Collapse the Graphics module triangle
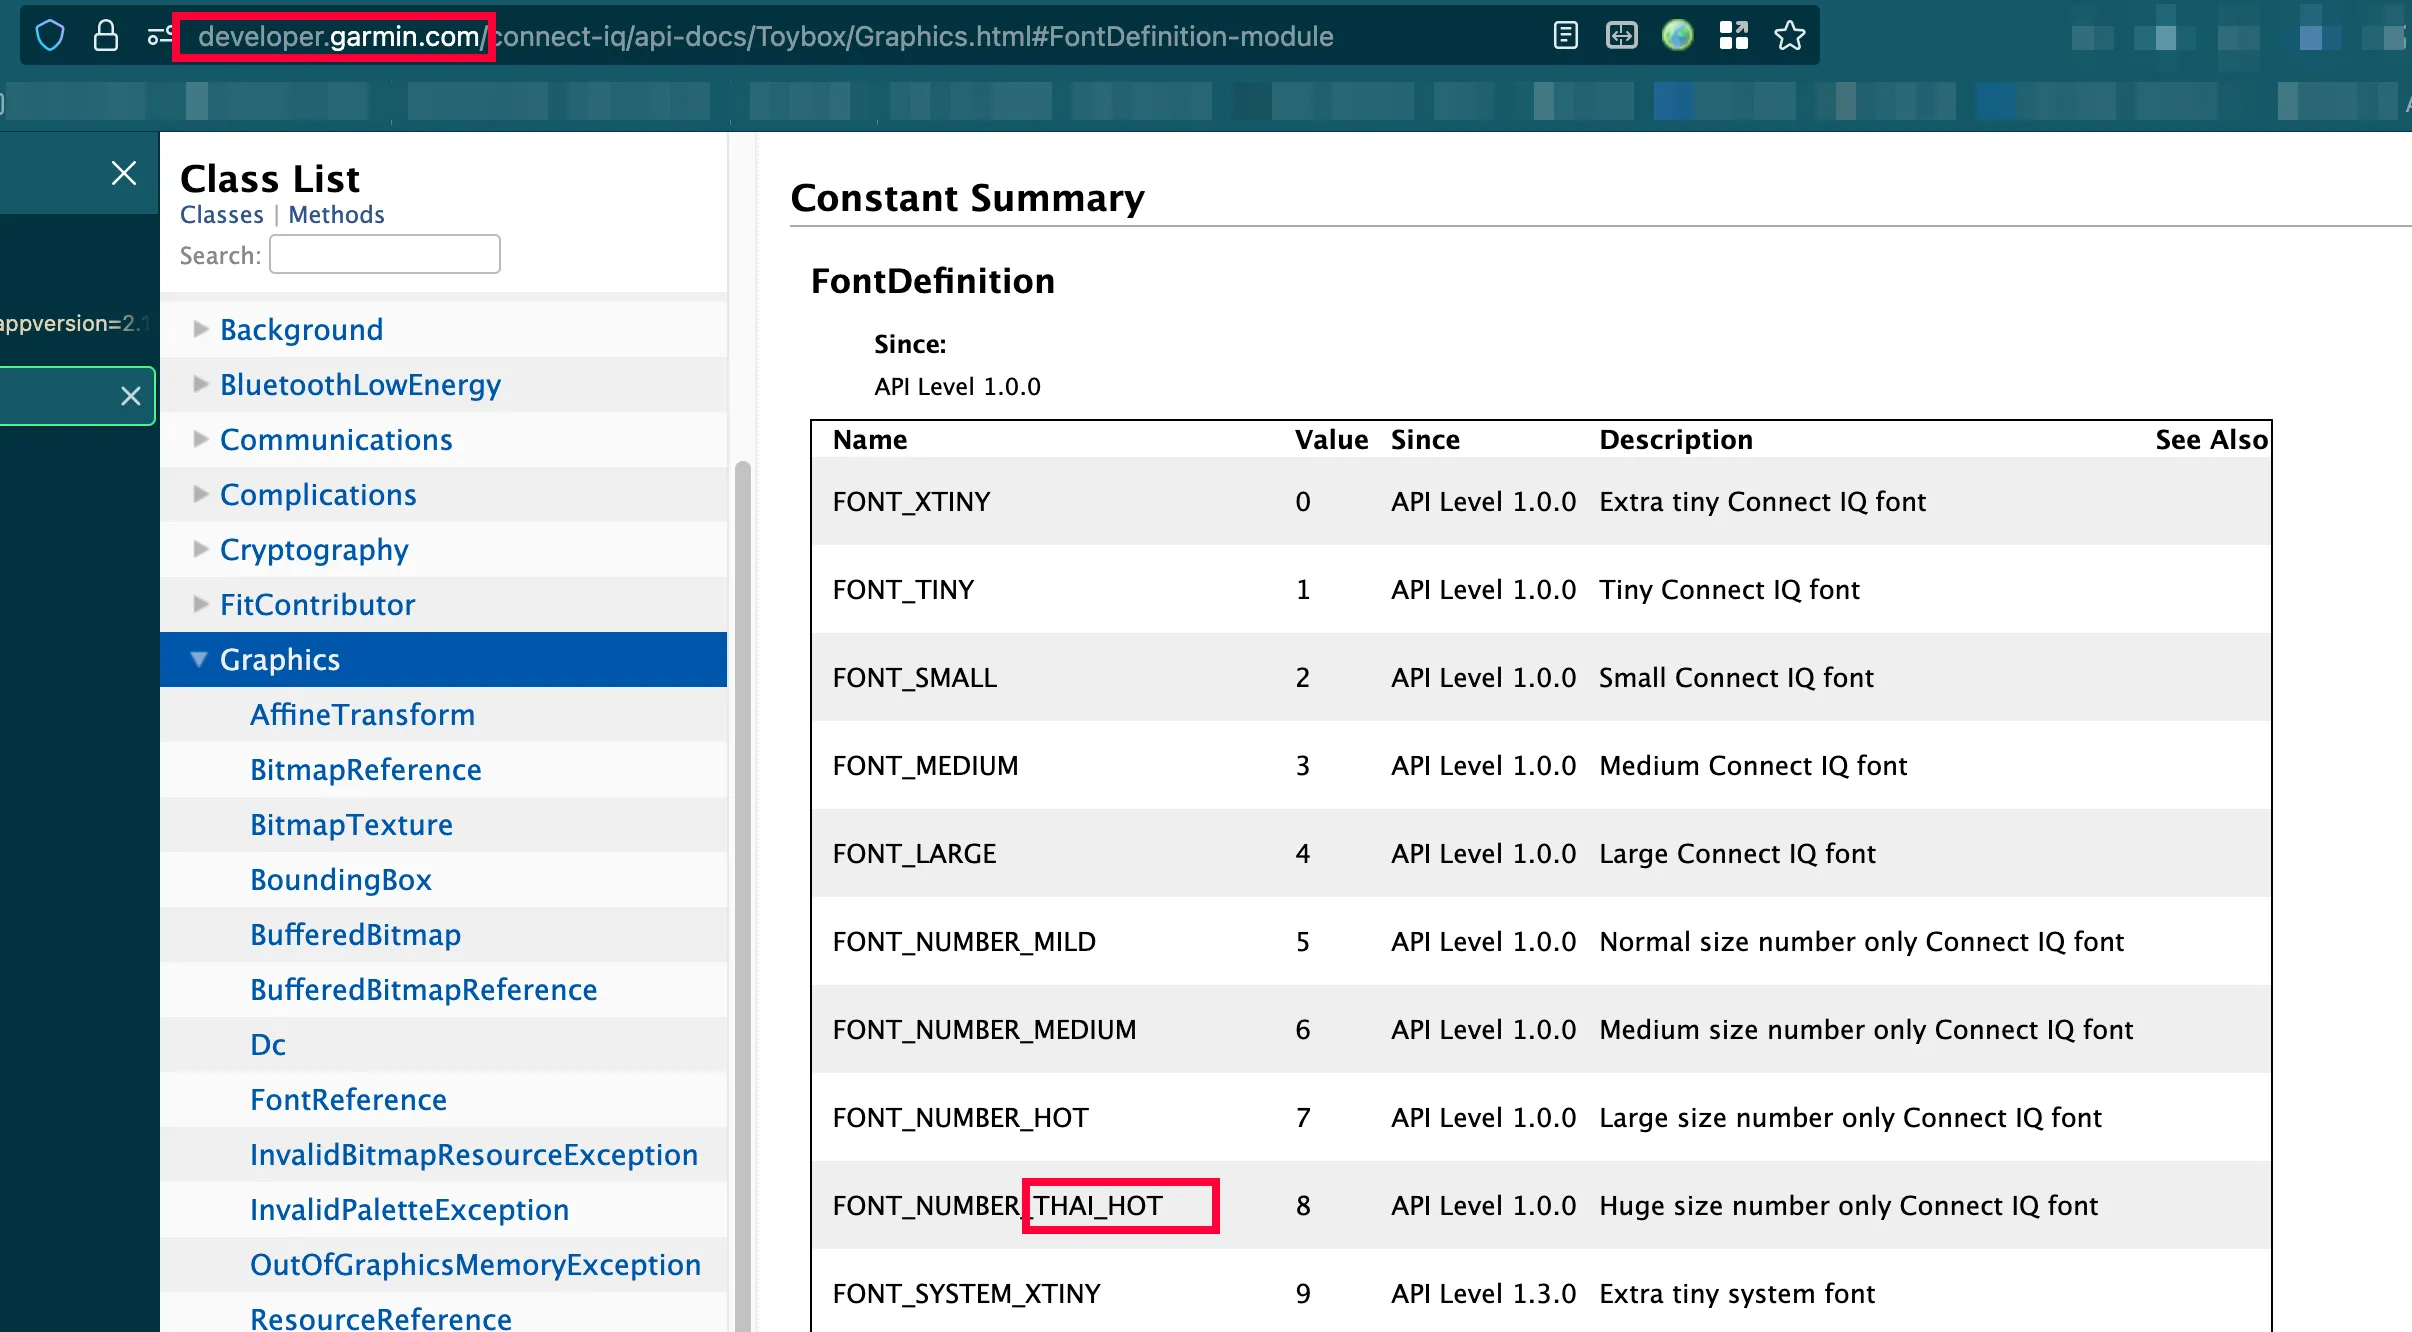The image size is (2412, 1332). click(199, 659)
